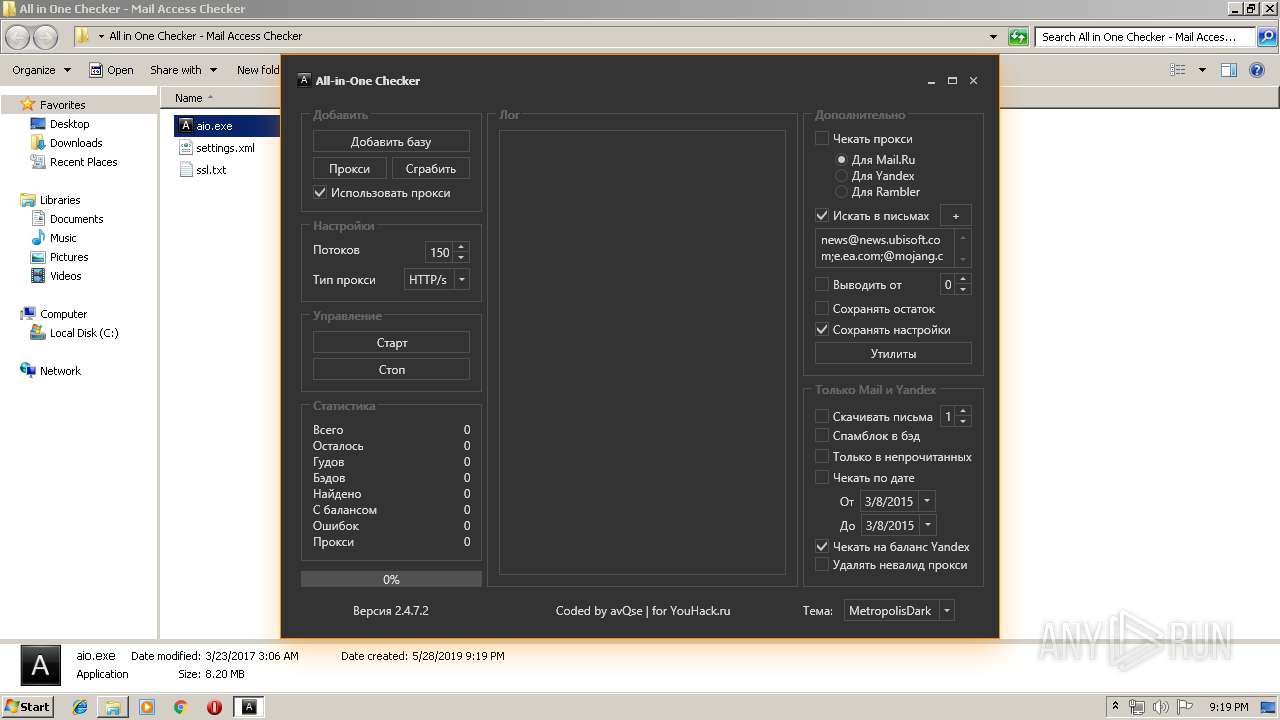Click the Сграбить button
The height and width of the screenshot is (720, 1280).
point(431,169)
